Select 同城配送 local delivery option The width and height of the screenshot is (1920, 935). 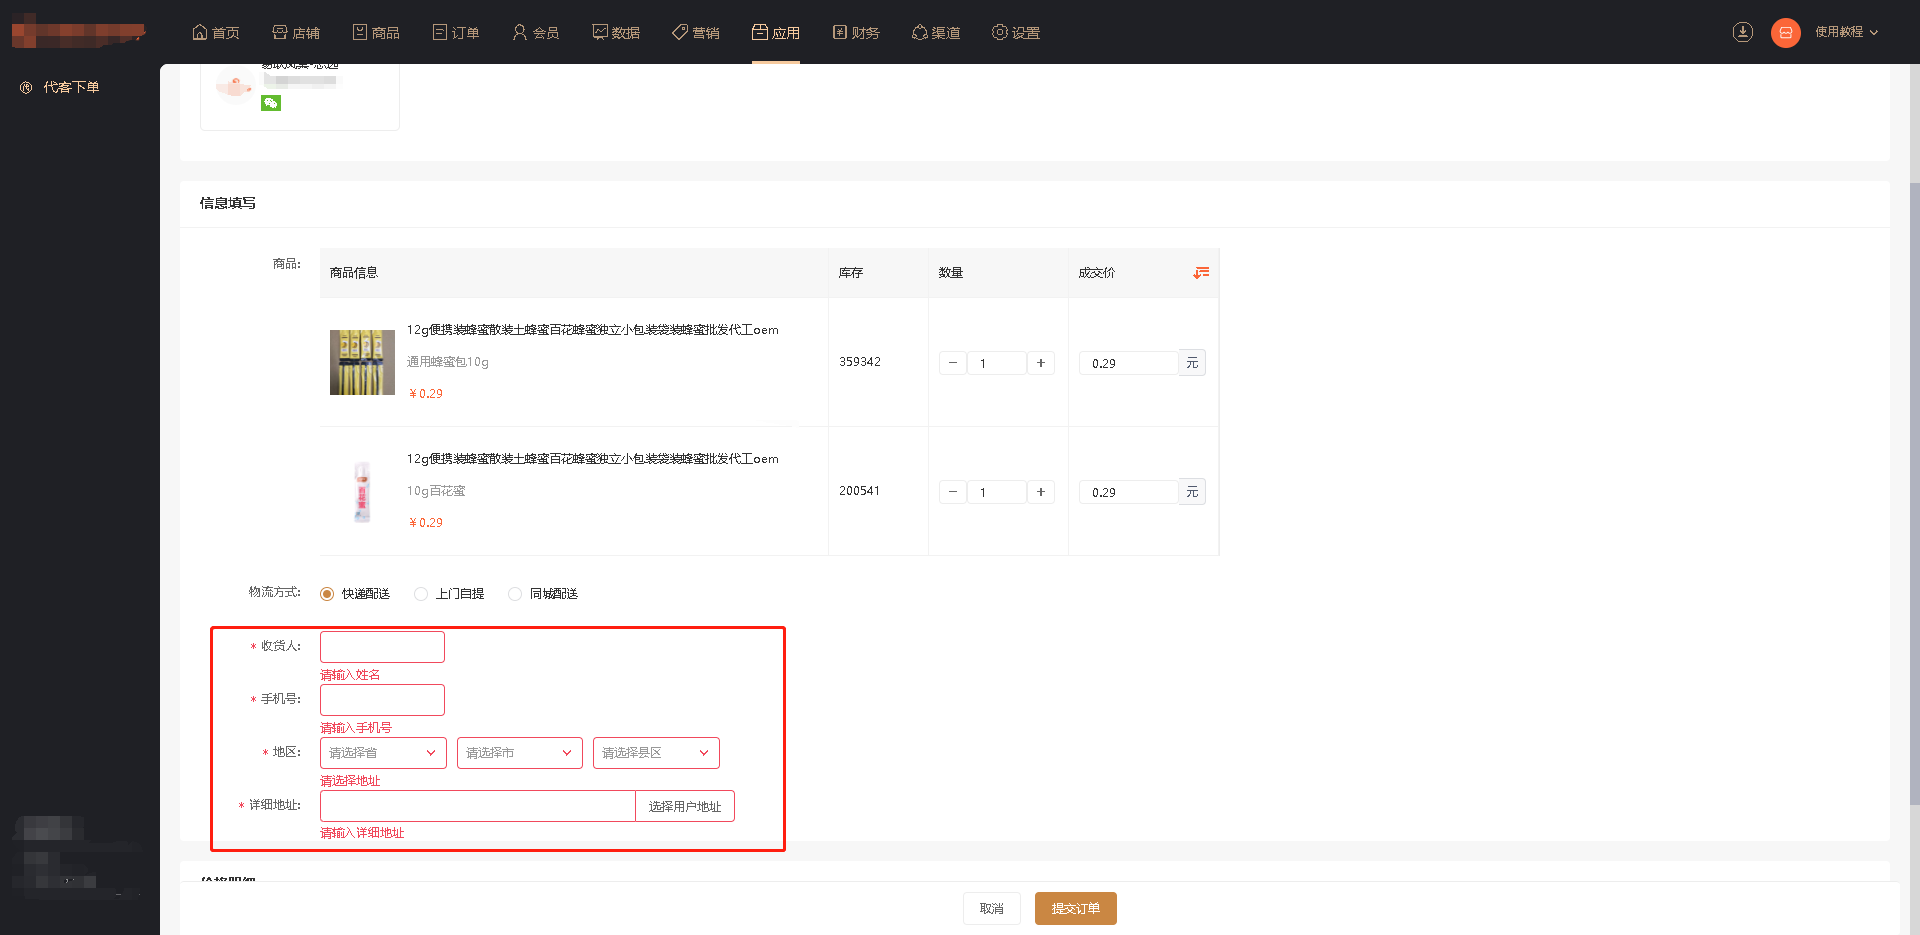coord(515,594)
